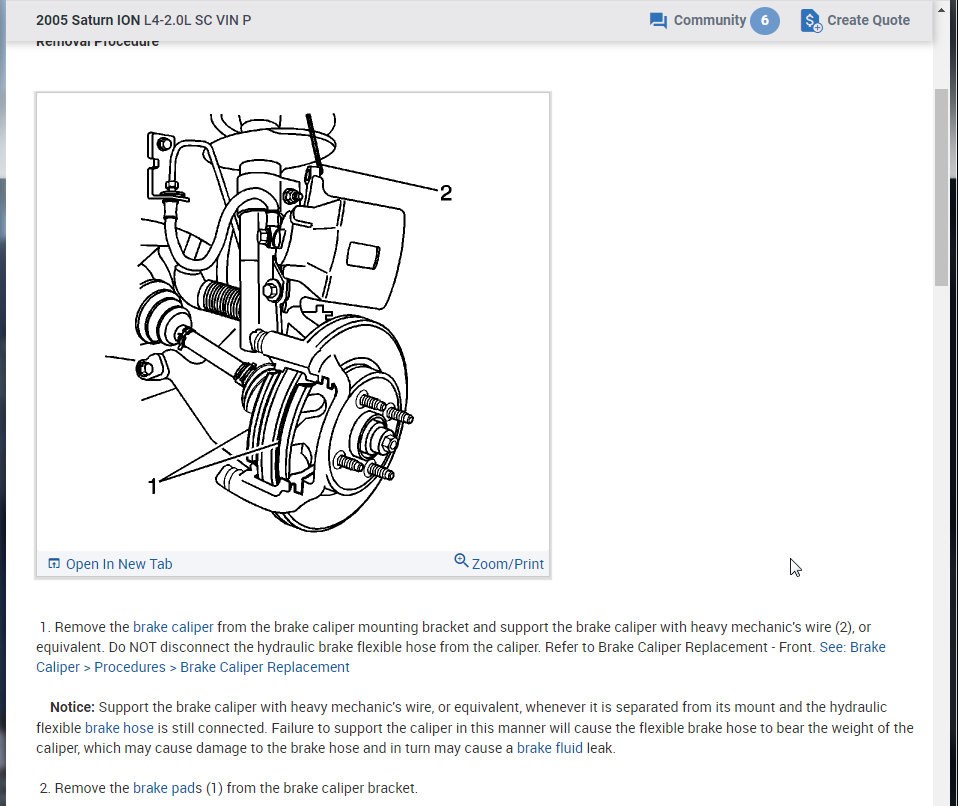The image size is (958, 806).
Task: Follow the brake hose link in Notice
Action: click(x=119, y=728)
